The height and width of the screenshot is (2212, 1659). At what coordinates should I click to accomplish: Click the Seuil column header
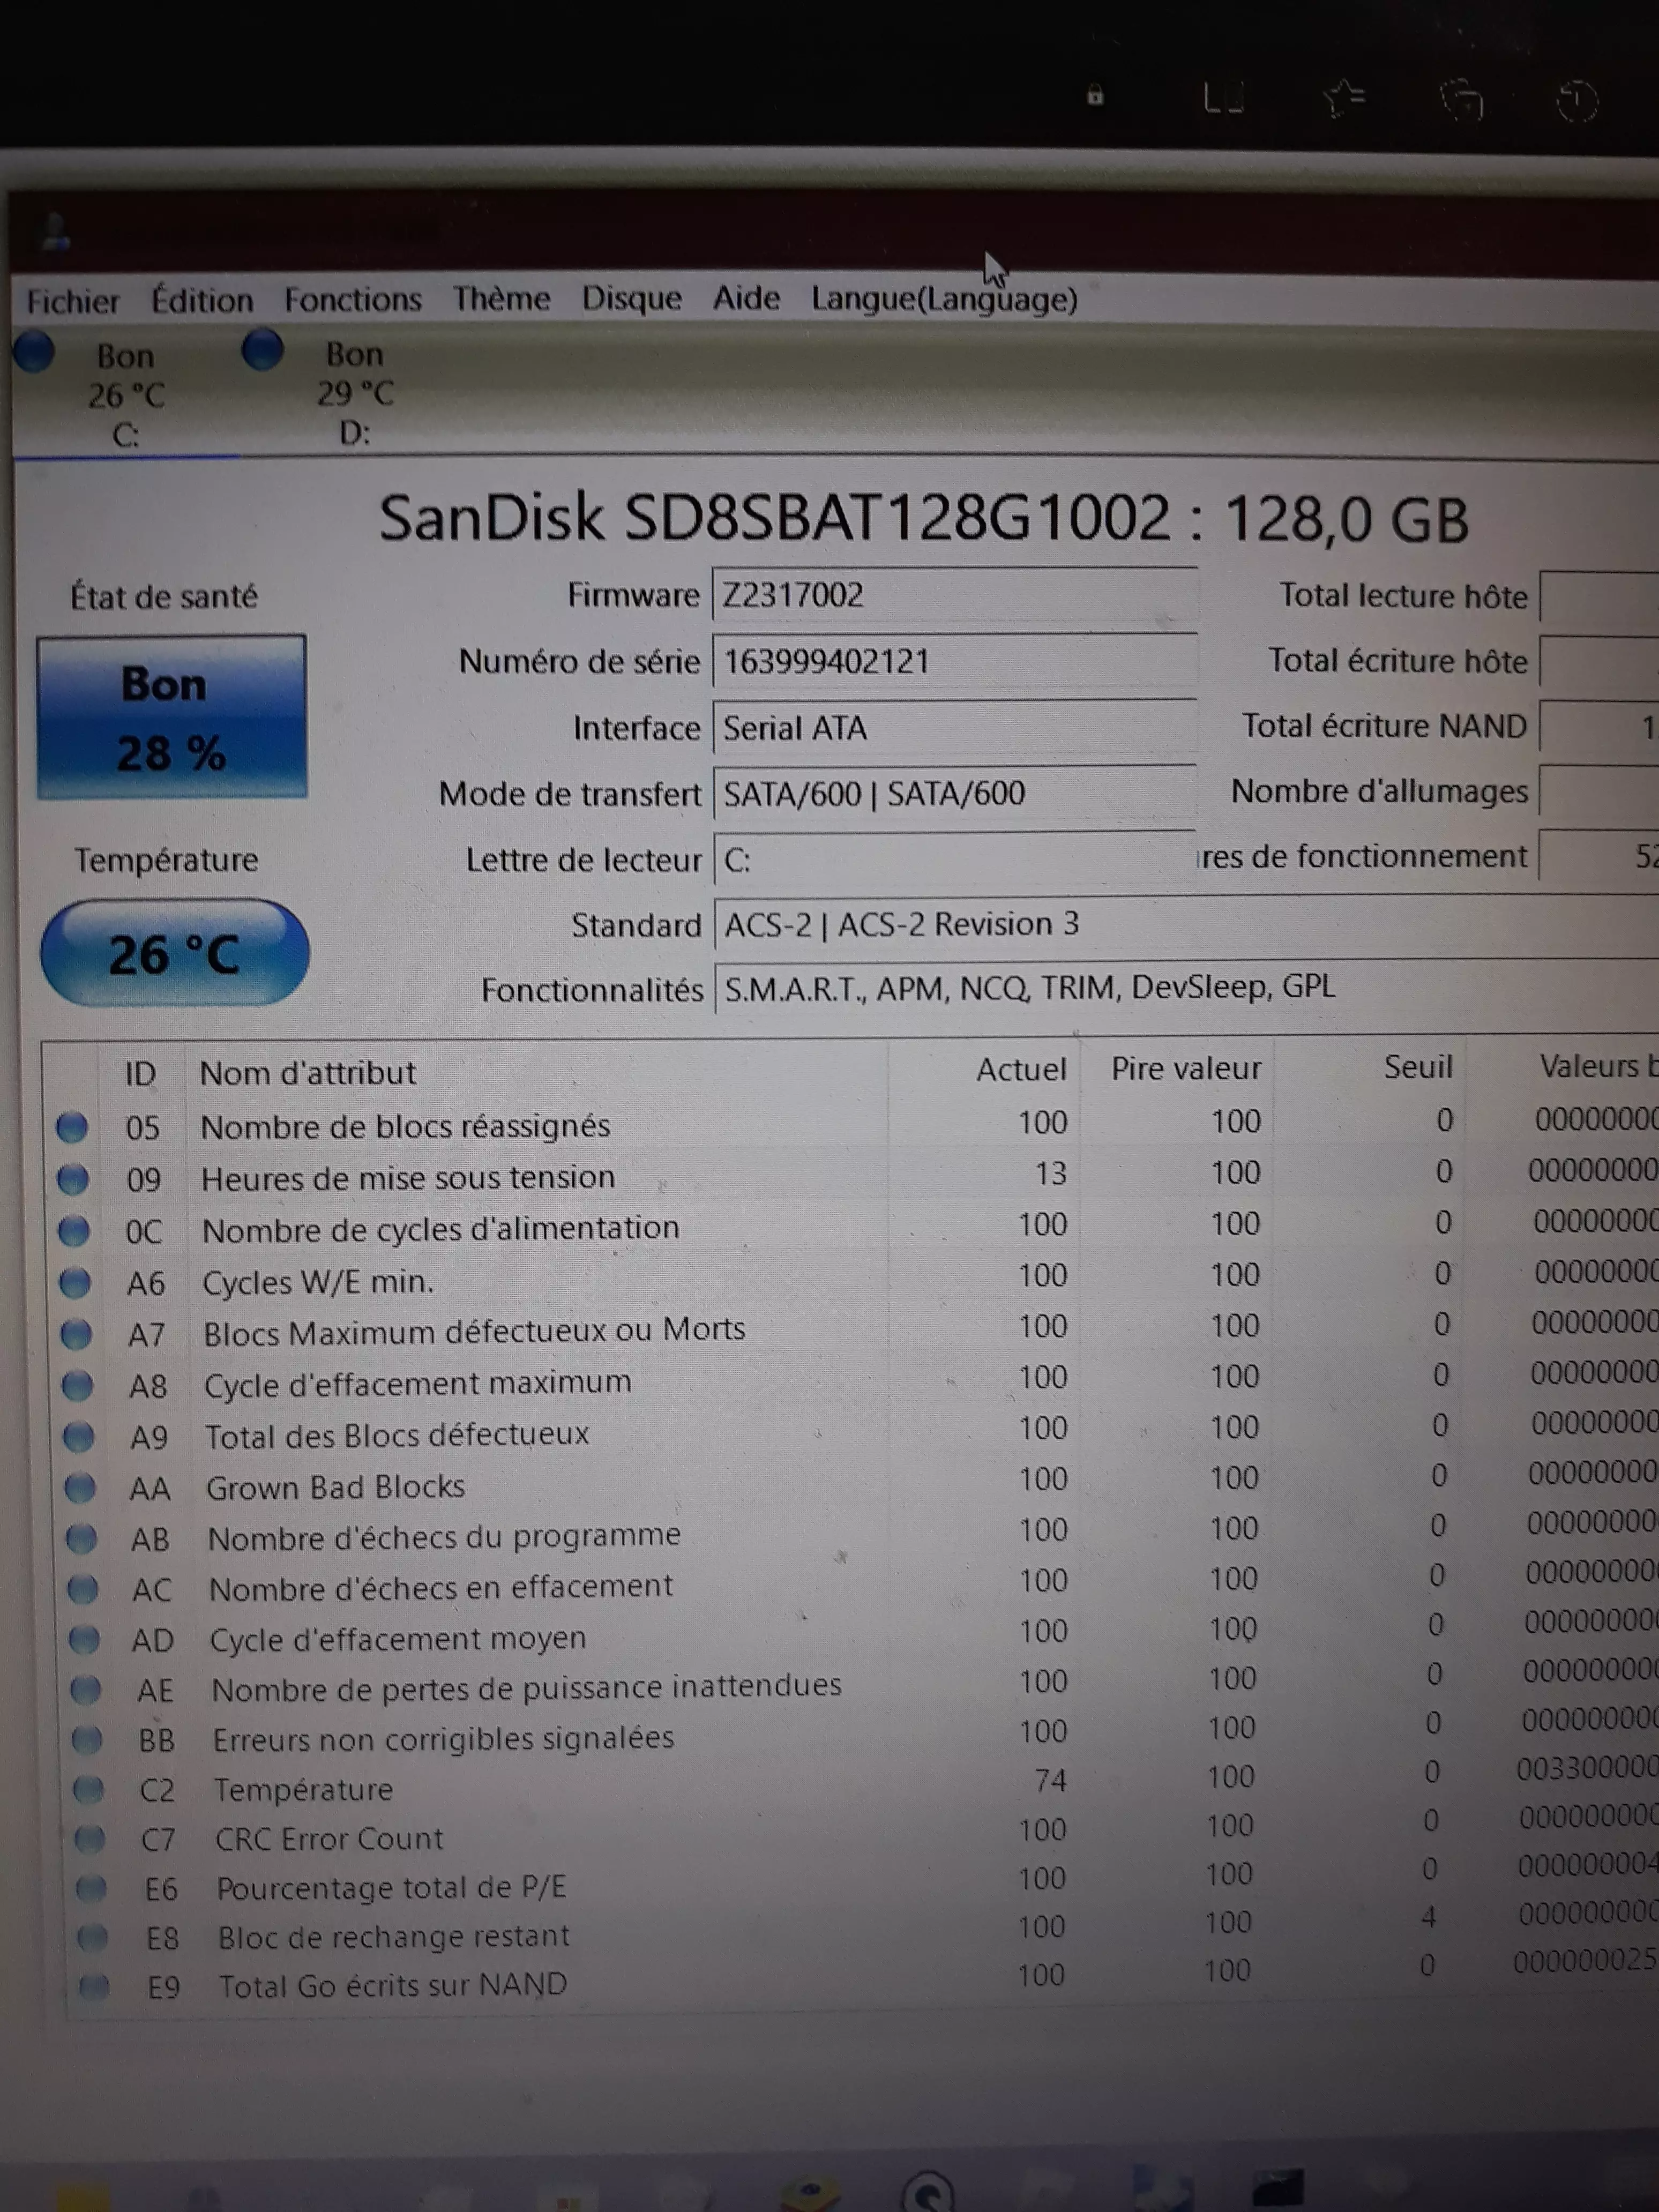pyautogui.click(x=1418, y=1067)
